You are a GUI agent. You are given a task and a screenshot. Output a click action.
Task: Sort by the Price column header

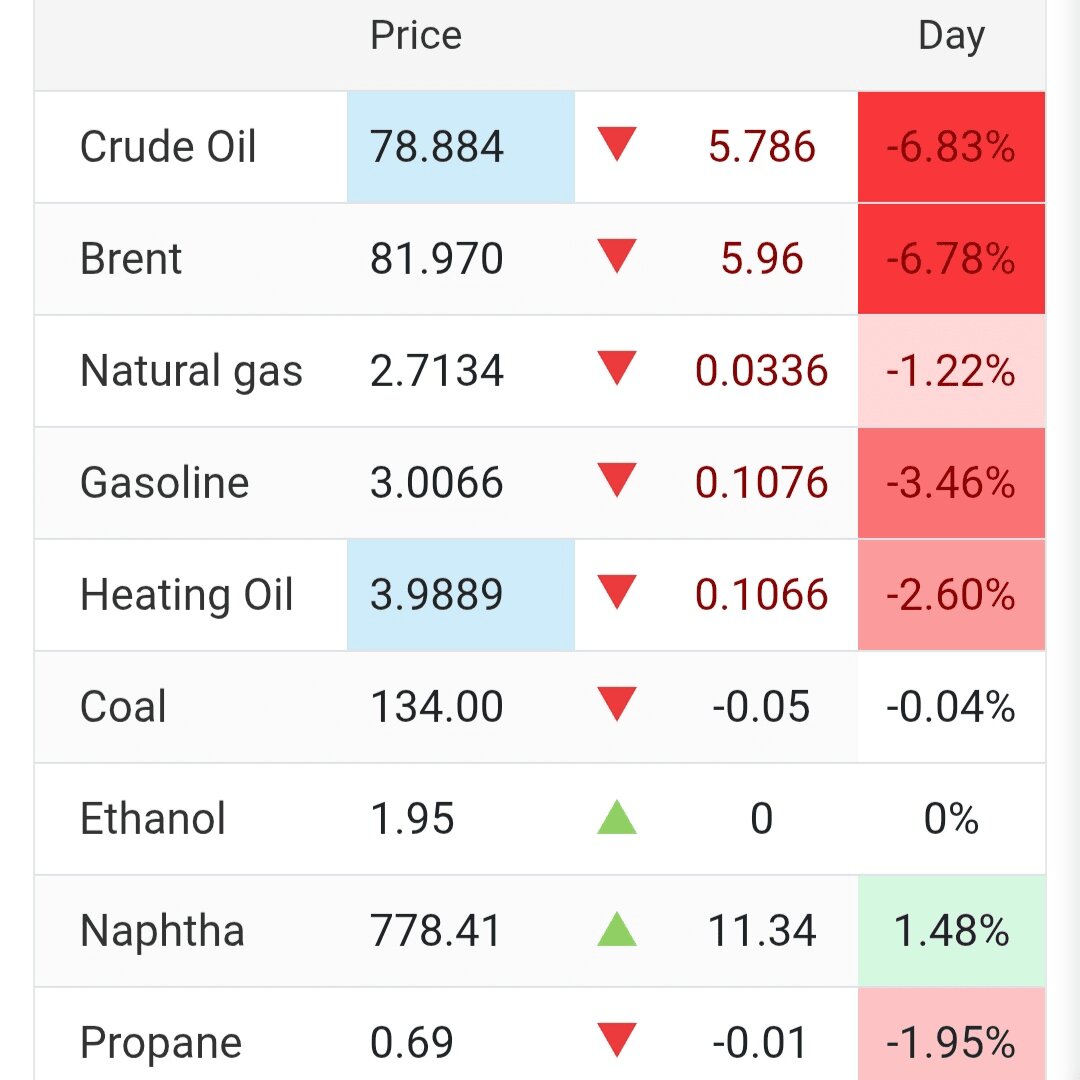[416, 35]
